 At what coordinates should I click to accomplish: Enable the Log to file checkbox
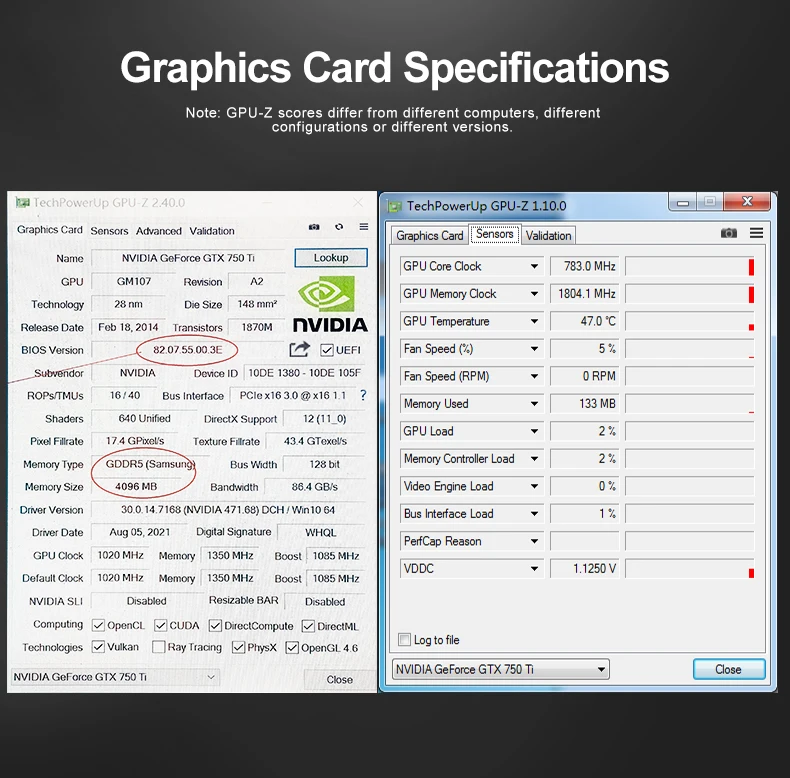[x=404, y=640]
